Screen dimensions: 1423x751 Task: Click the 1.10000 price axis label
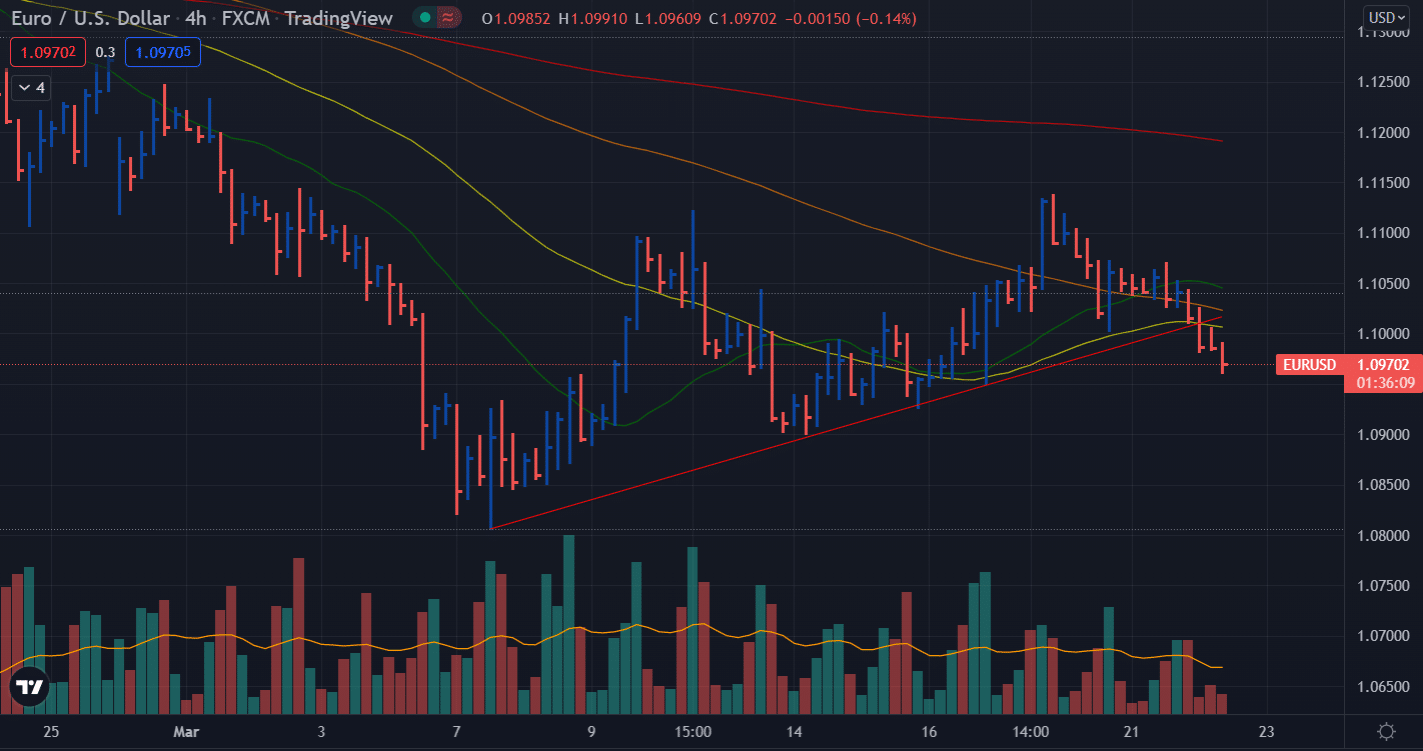pos(1383,334)
